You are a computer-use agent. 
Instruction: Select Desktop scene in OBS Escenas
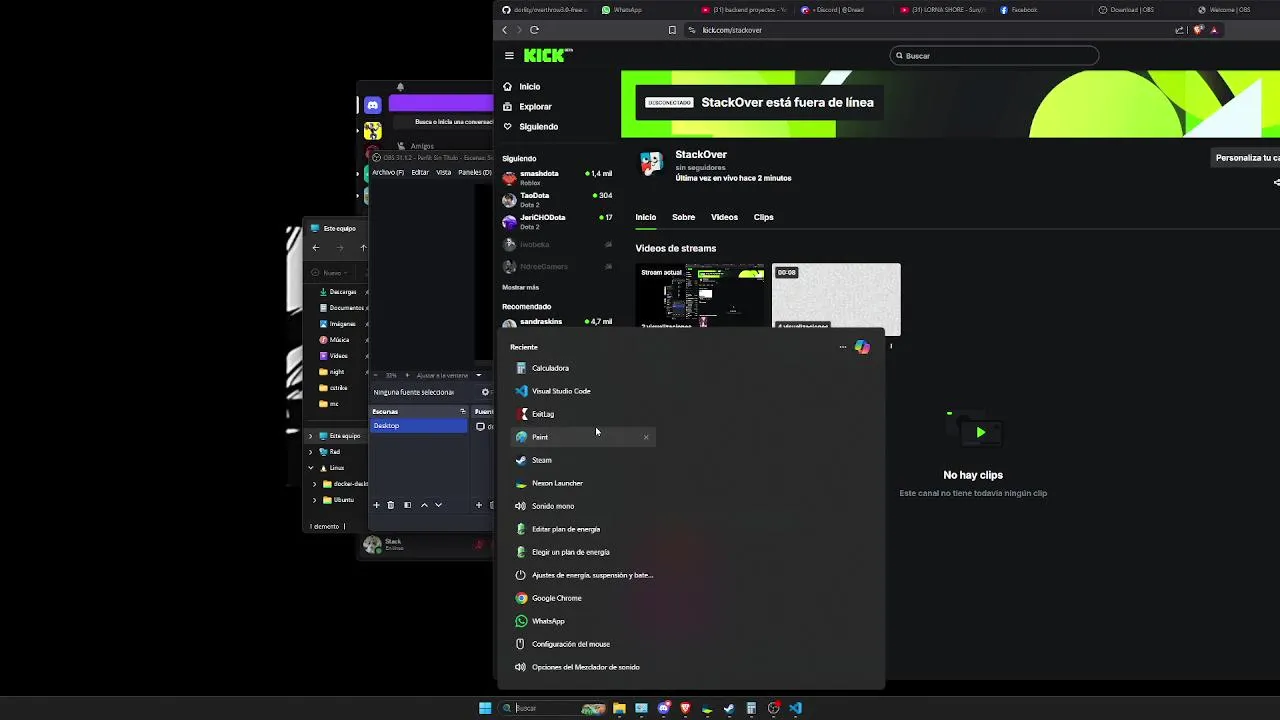tap(419, 426)
